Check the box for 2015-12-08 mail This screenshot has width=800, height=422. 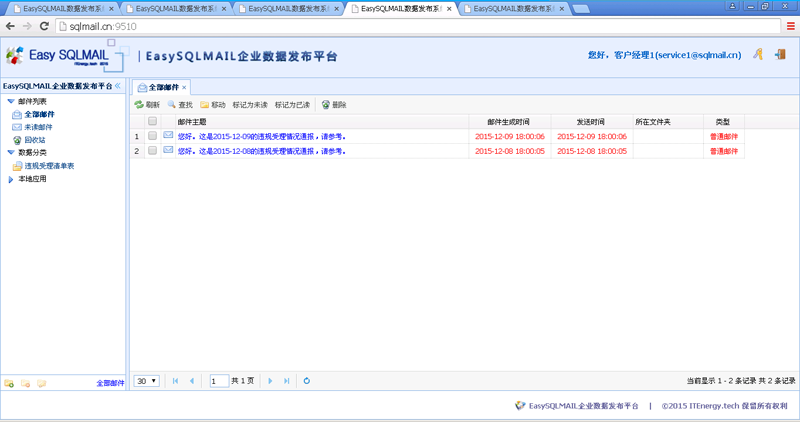152,151
